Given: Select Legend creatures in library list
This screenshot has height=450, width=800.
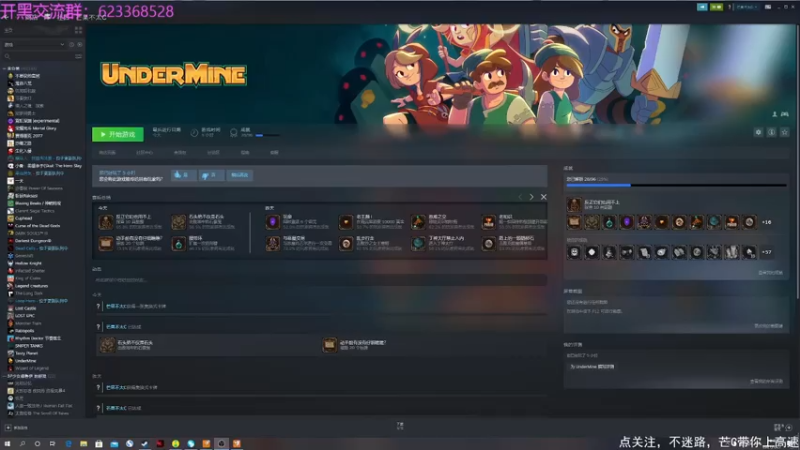Looking at the screenshot, I should [31, 286].
